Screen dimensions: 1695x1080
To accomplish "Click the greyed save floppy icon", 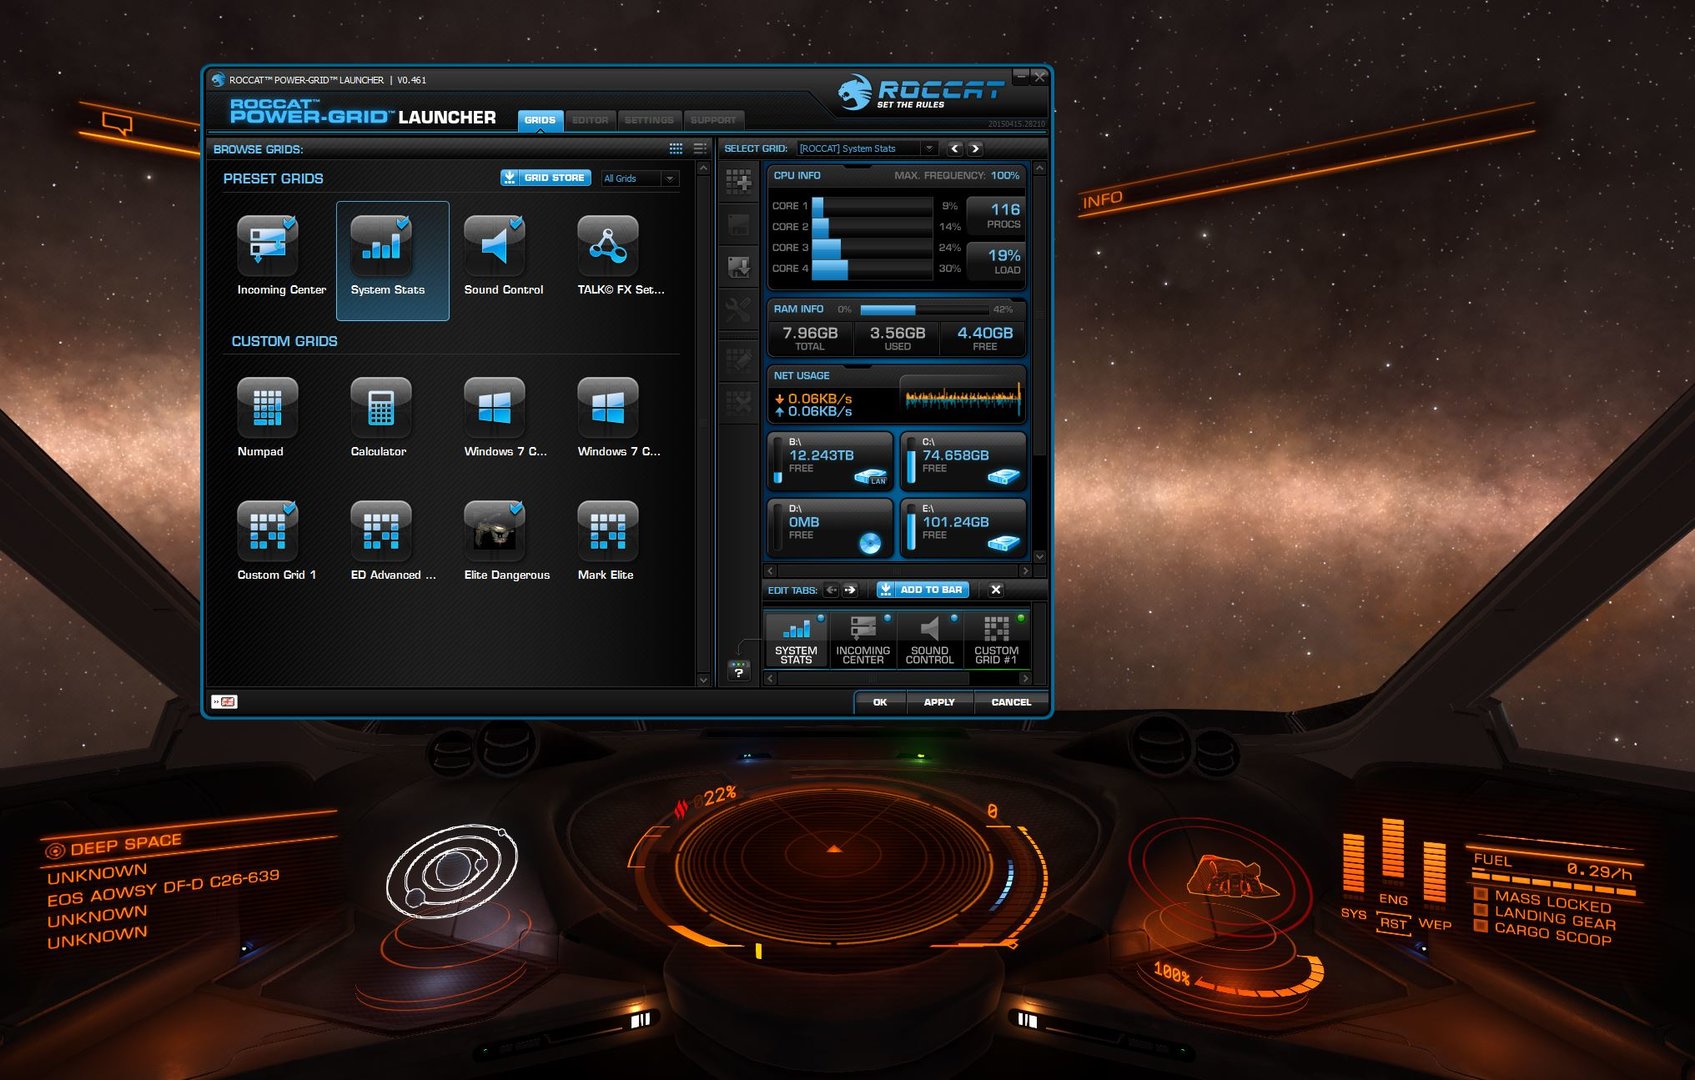I will pyautogui.click(x=739, y=225).
